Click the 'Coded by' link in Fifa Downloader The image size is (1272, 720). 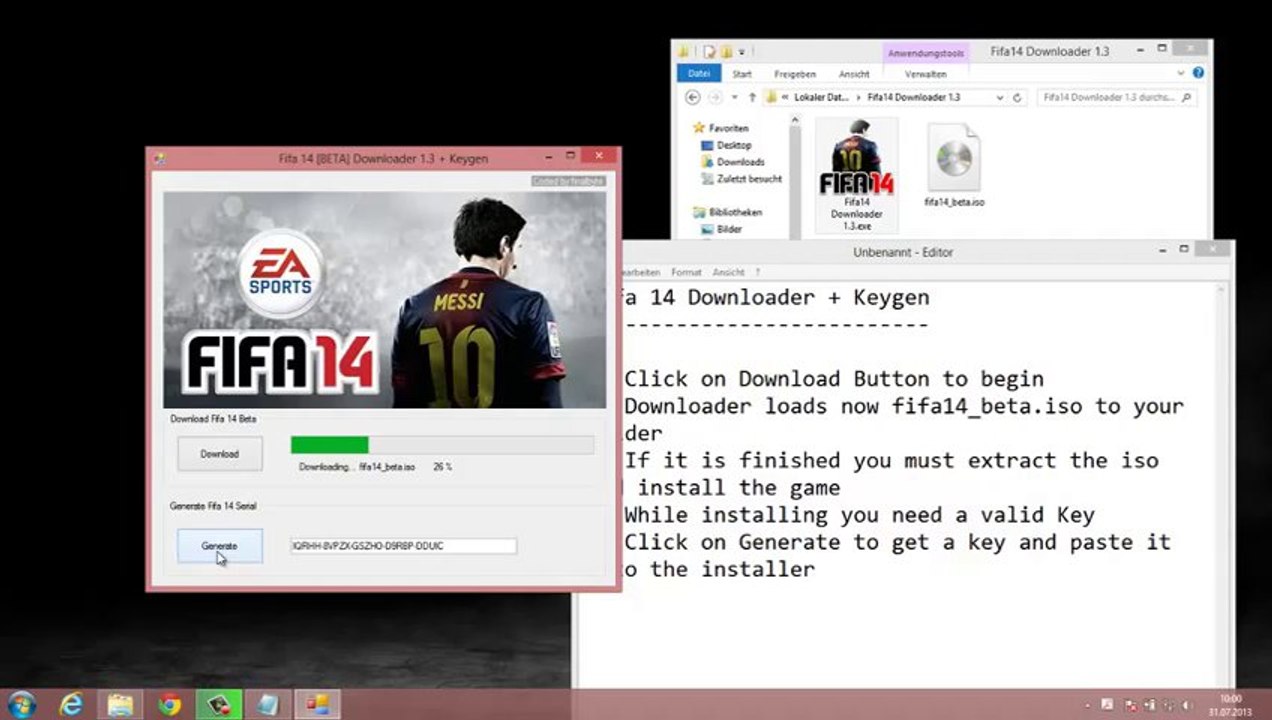(x=568, y=181)
